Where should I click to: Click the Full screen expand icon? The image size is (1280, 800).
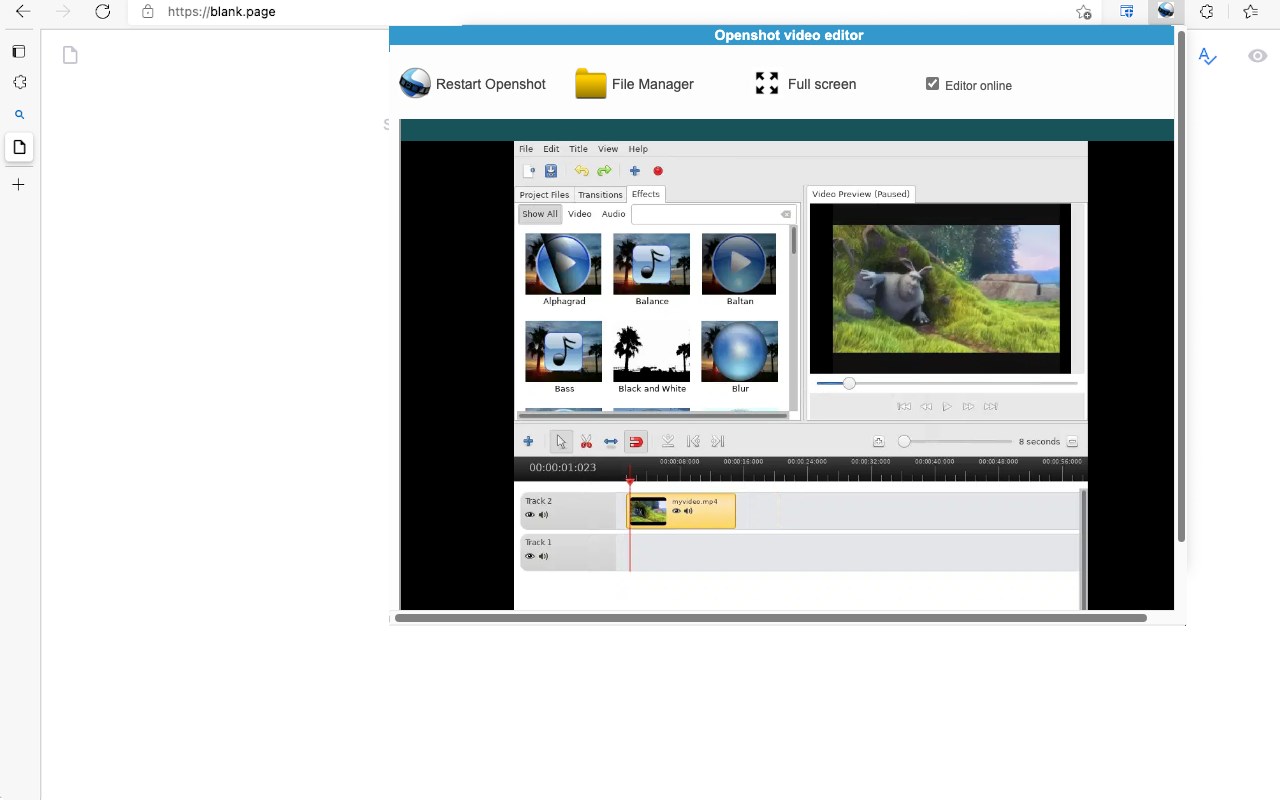coord(767,83)
